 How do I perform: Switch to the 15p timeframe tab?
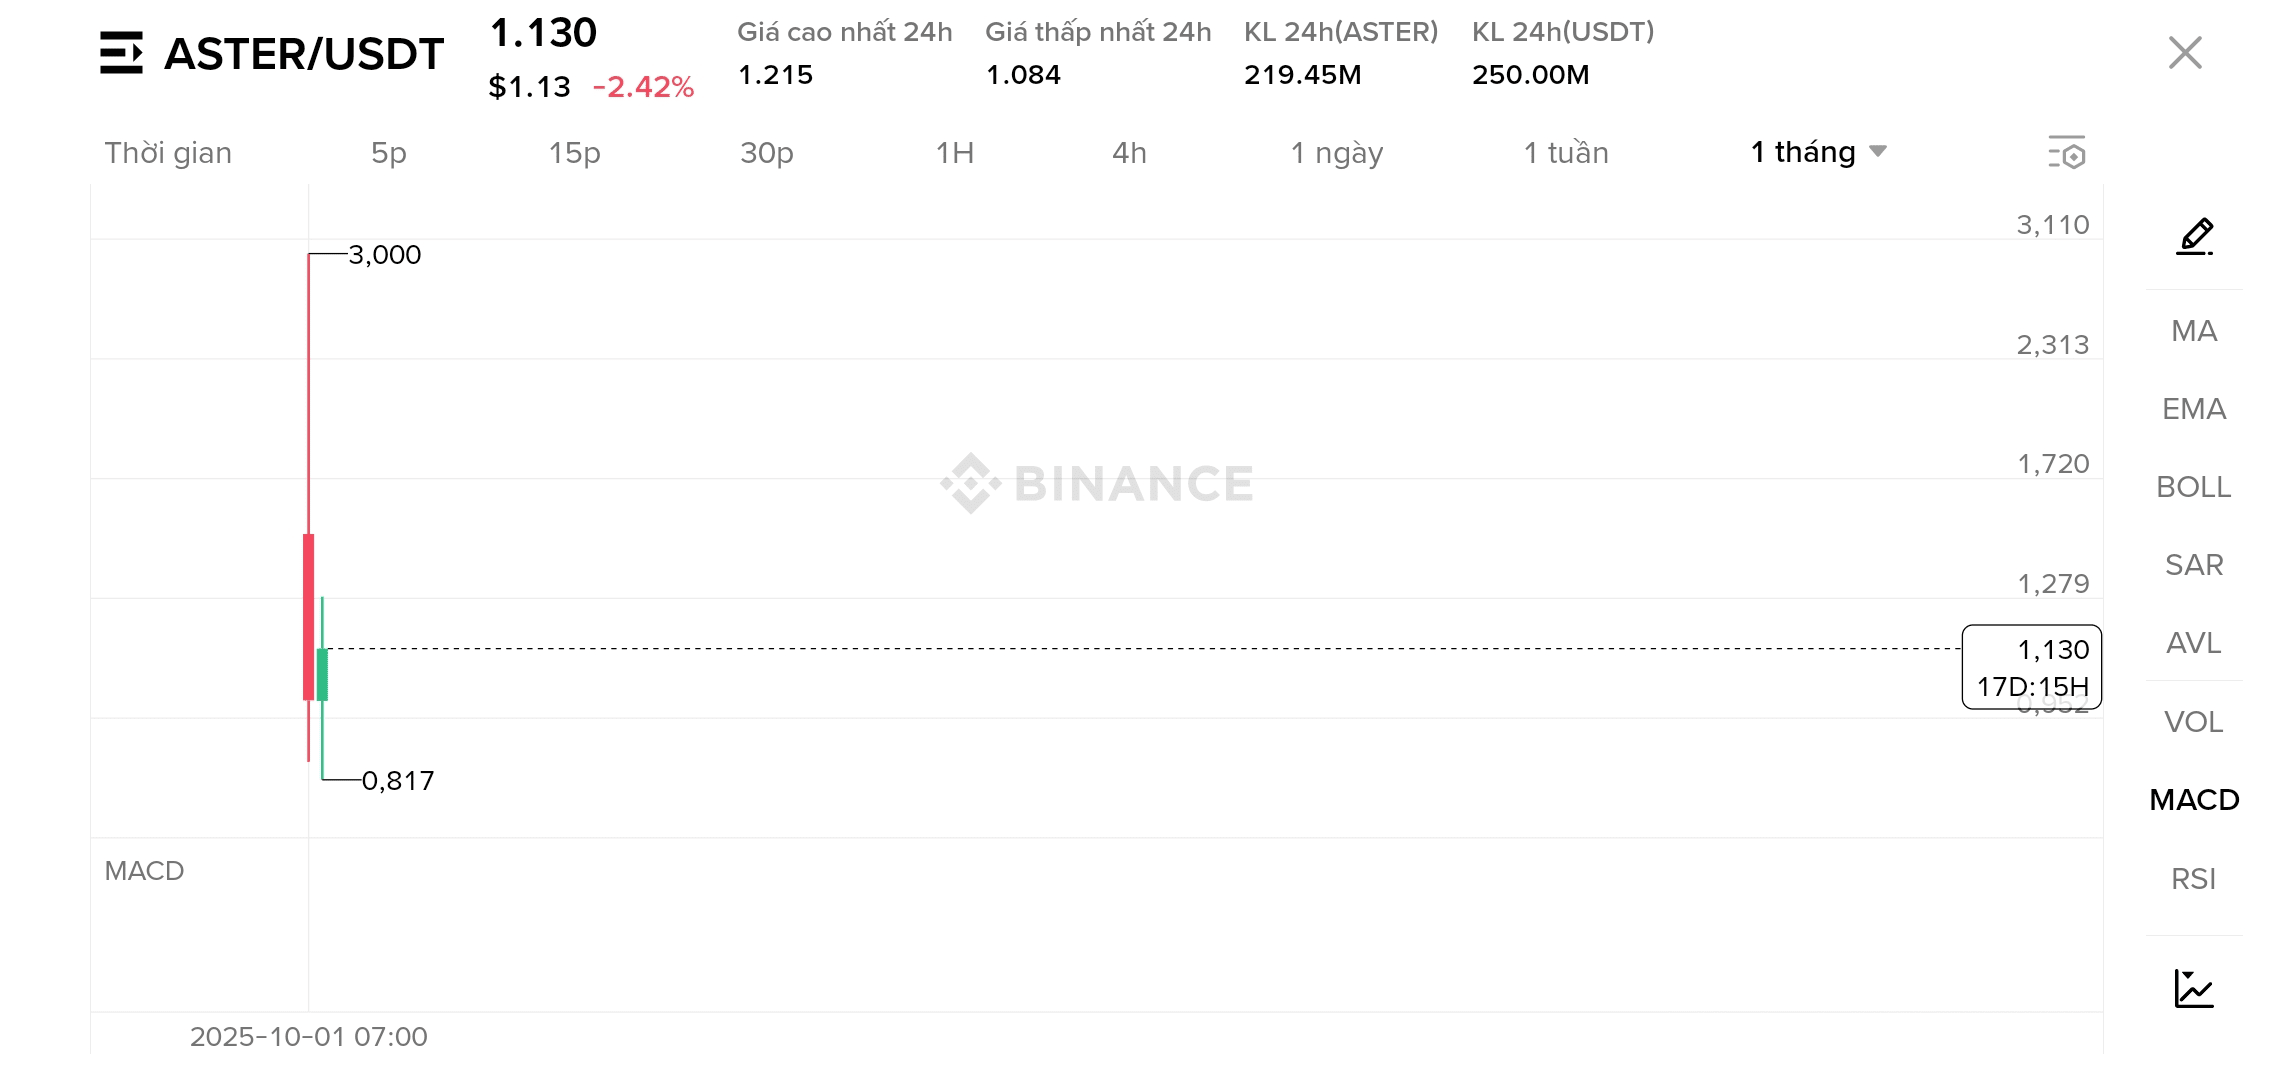coord(574,153)
